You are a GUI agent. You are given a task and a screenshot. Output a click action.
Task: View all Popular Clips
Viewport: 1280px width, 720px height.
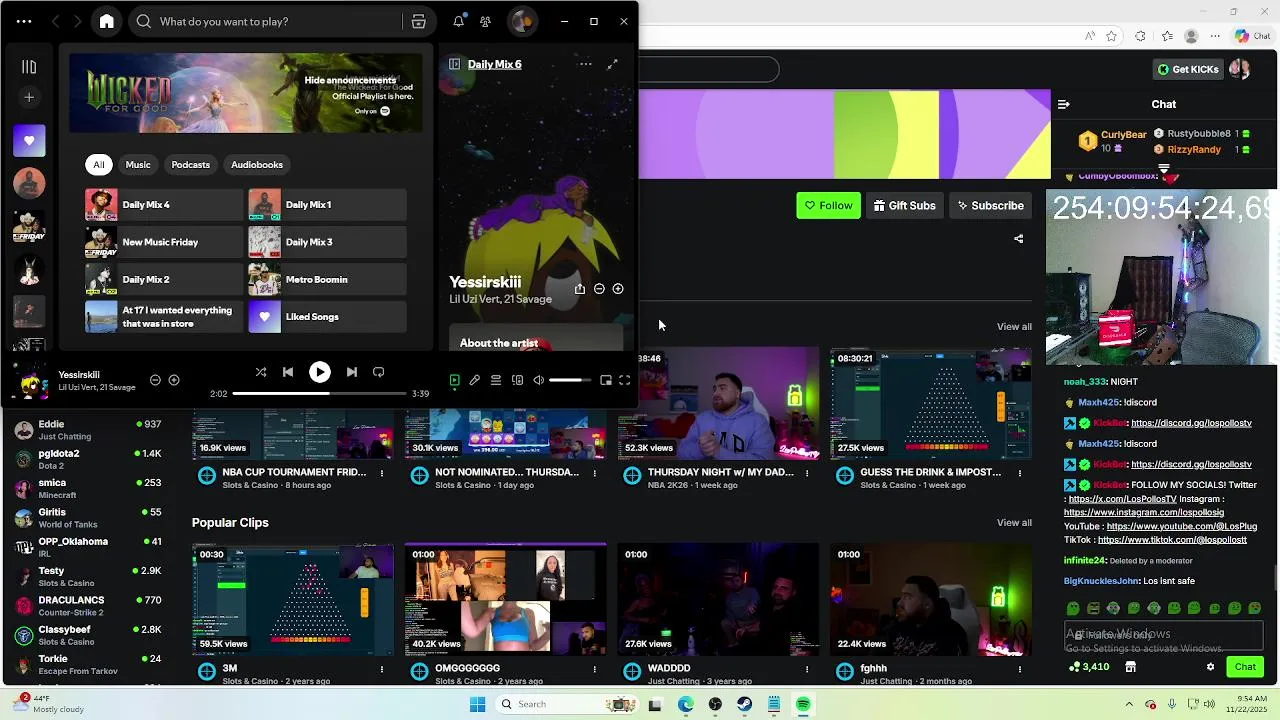1014,523
